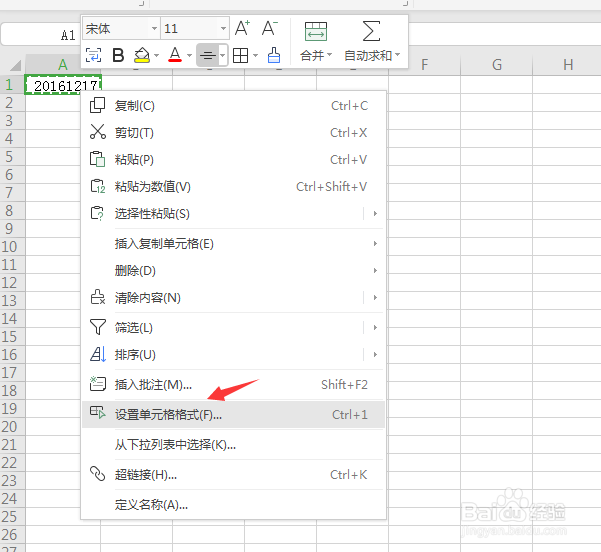Click the Copy icon in the context menu
Viewport: 601px width, 552px height.
(x=97, y=105)
